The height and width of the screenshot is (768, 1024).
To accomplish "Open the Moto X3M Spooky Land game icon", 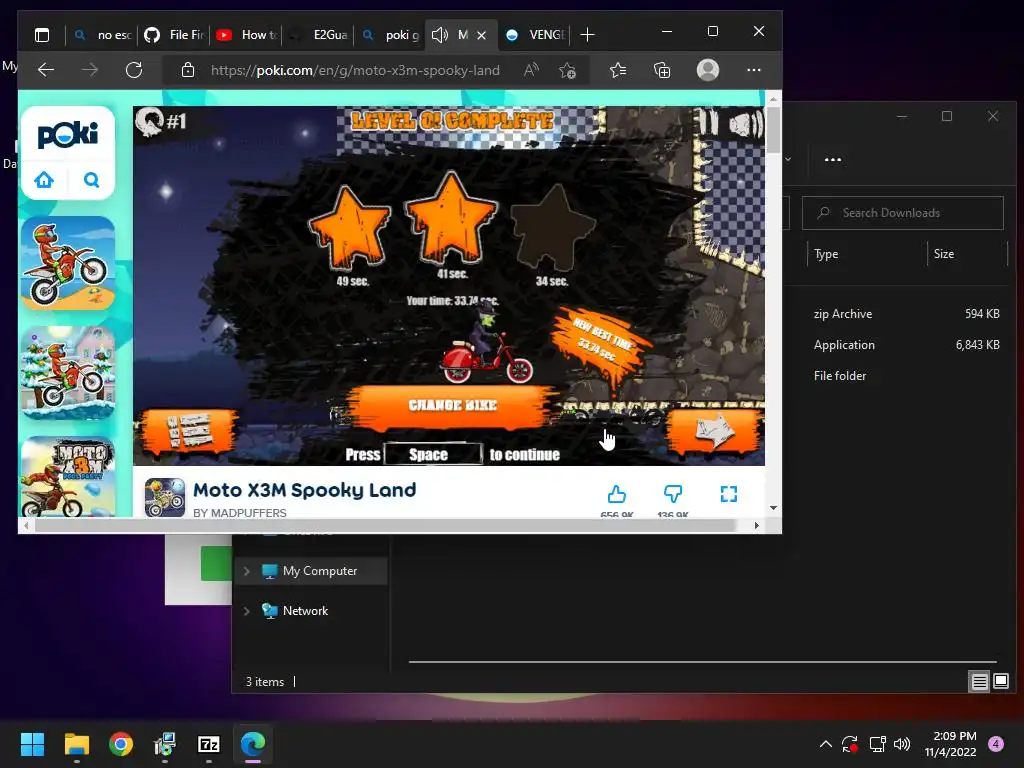I will pyautogui.click(x=165, y=497).
